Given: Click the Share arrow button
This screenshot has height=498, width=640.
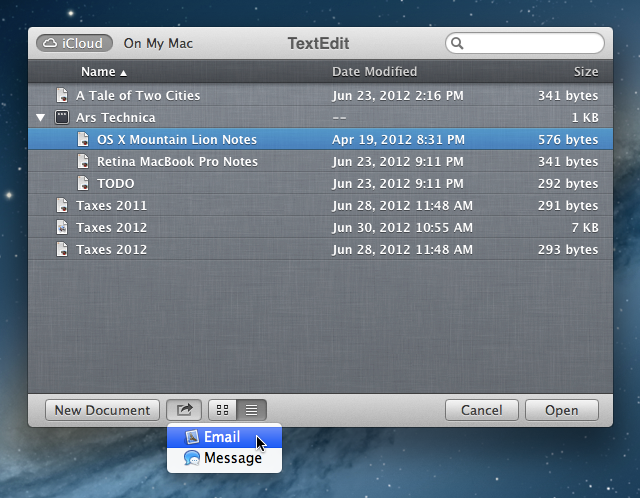Looking at the screenshot, I should 184,409.
